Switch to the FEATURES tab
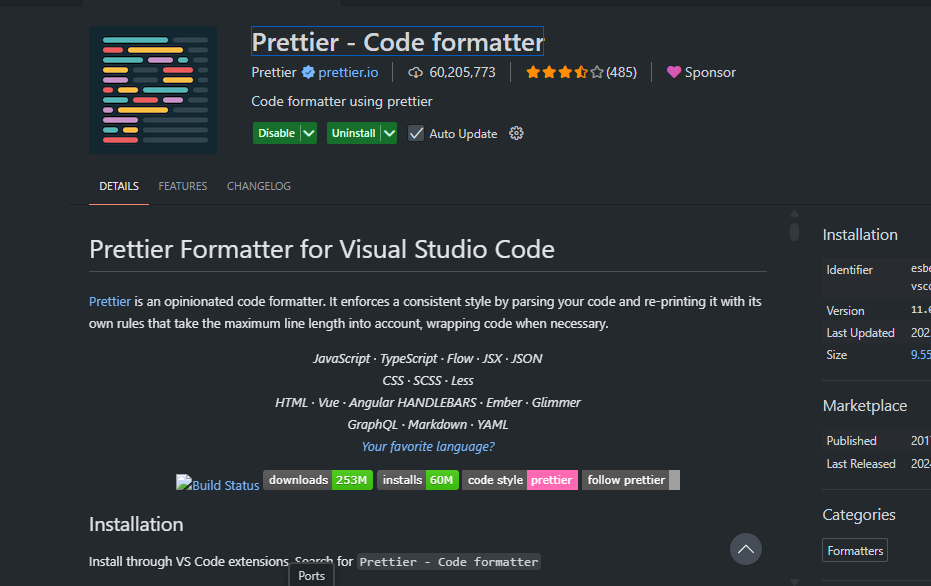 (183, 186)
